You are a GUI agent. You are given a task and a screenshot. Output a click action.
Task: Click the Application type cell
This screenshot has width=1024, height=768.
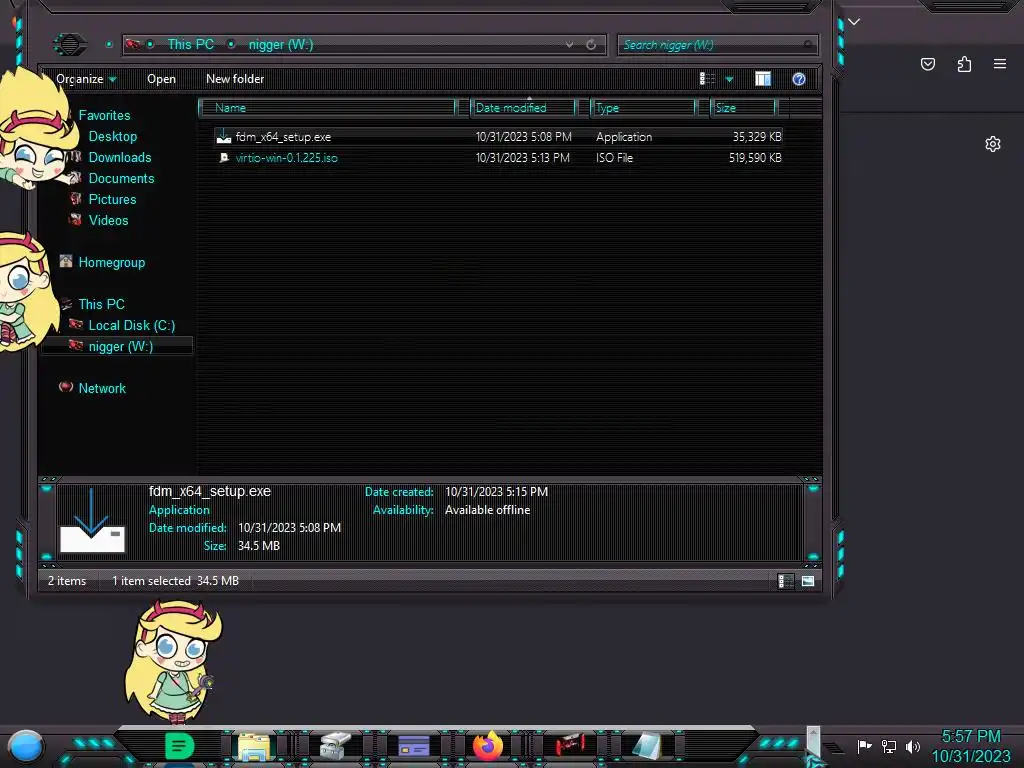pyautogui.click(x=624, y=137)
